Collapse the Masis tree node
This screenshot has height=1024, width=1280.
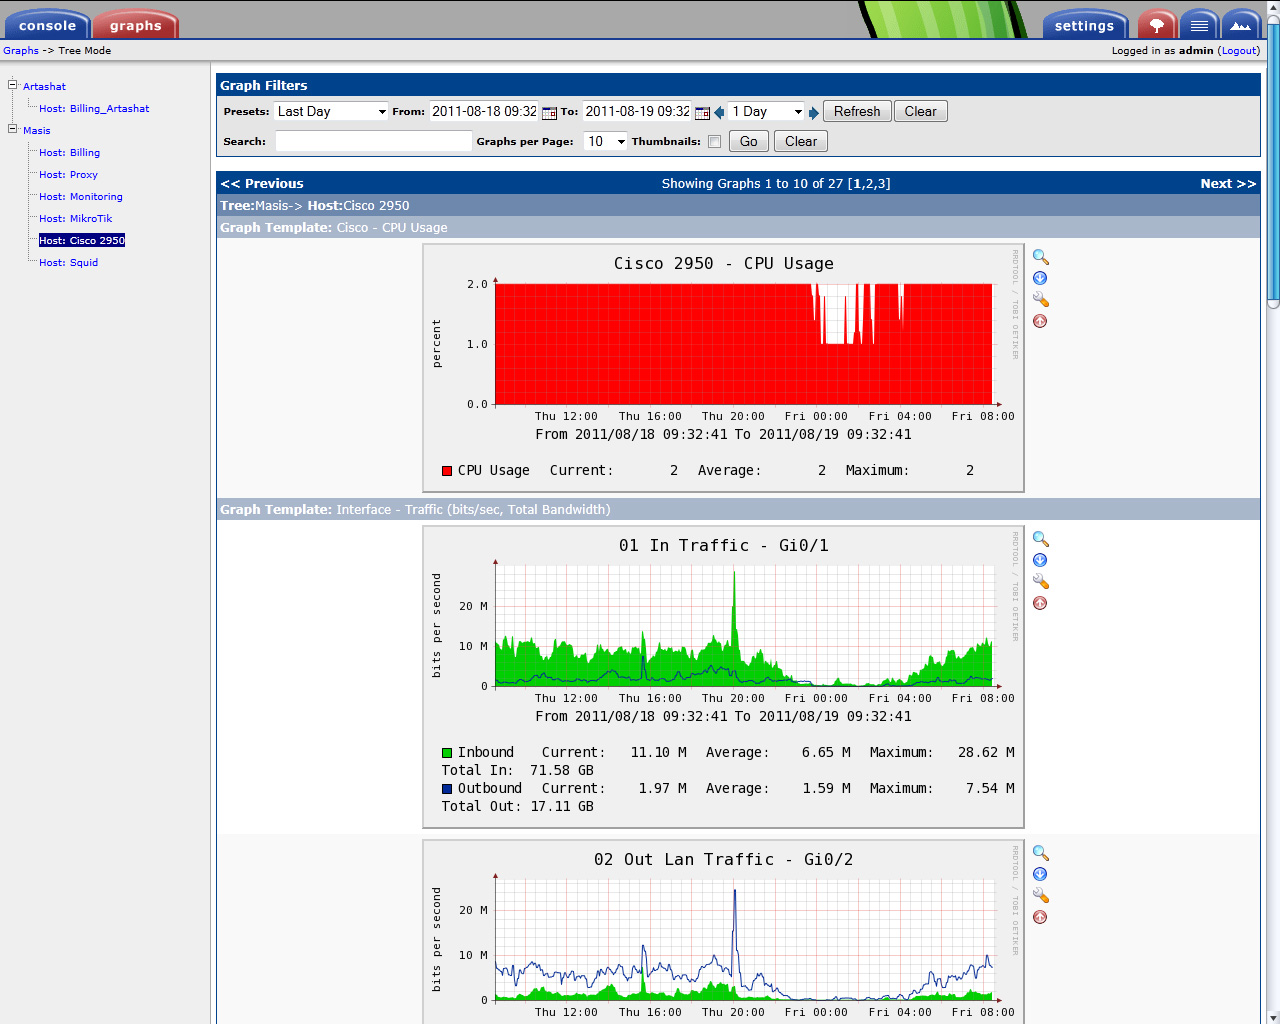coord(13,129)
